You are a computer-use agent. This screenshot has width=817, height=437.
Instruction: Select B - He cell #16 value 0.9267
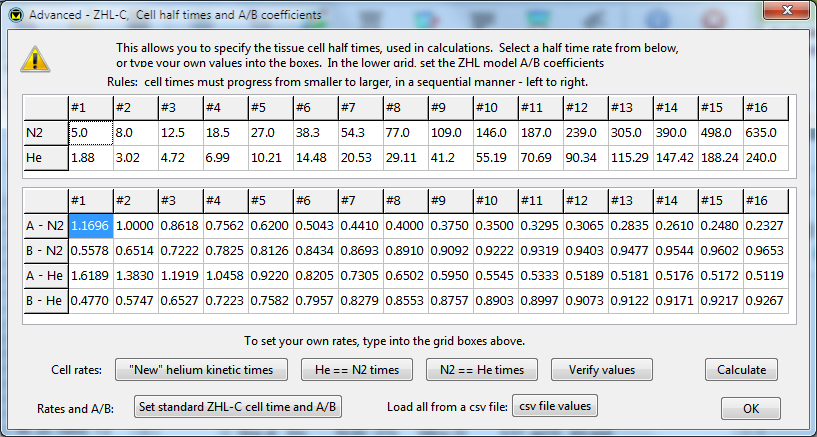765,301
